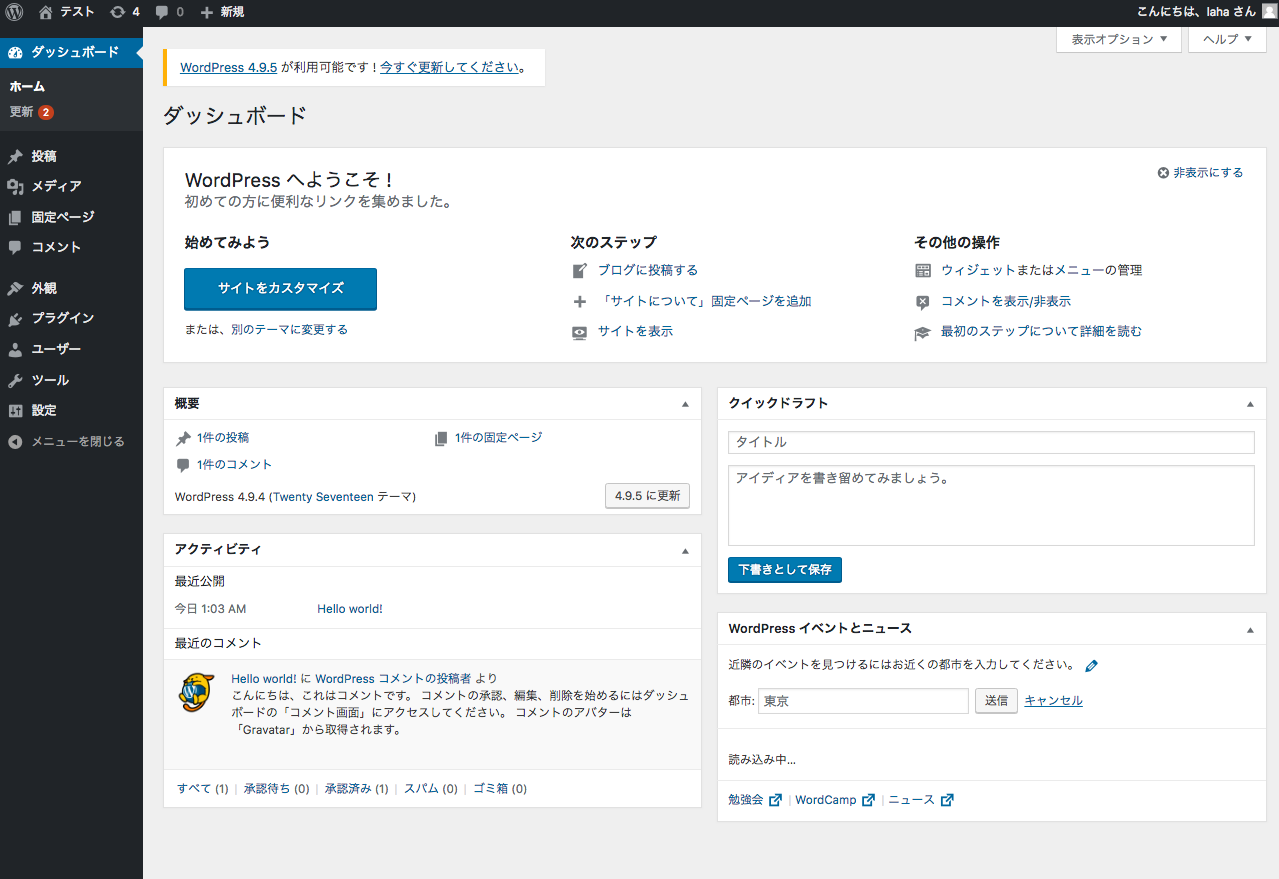Image resolution: width=1279 pixels, height=879 pixels.
Task: Click the メニューを閉じる collapse arrow icon
Action: pos(15,441)
